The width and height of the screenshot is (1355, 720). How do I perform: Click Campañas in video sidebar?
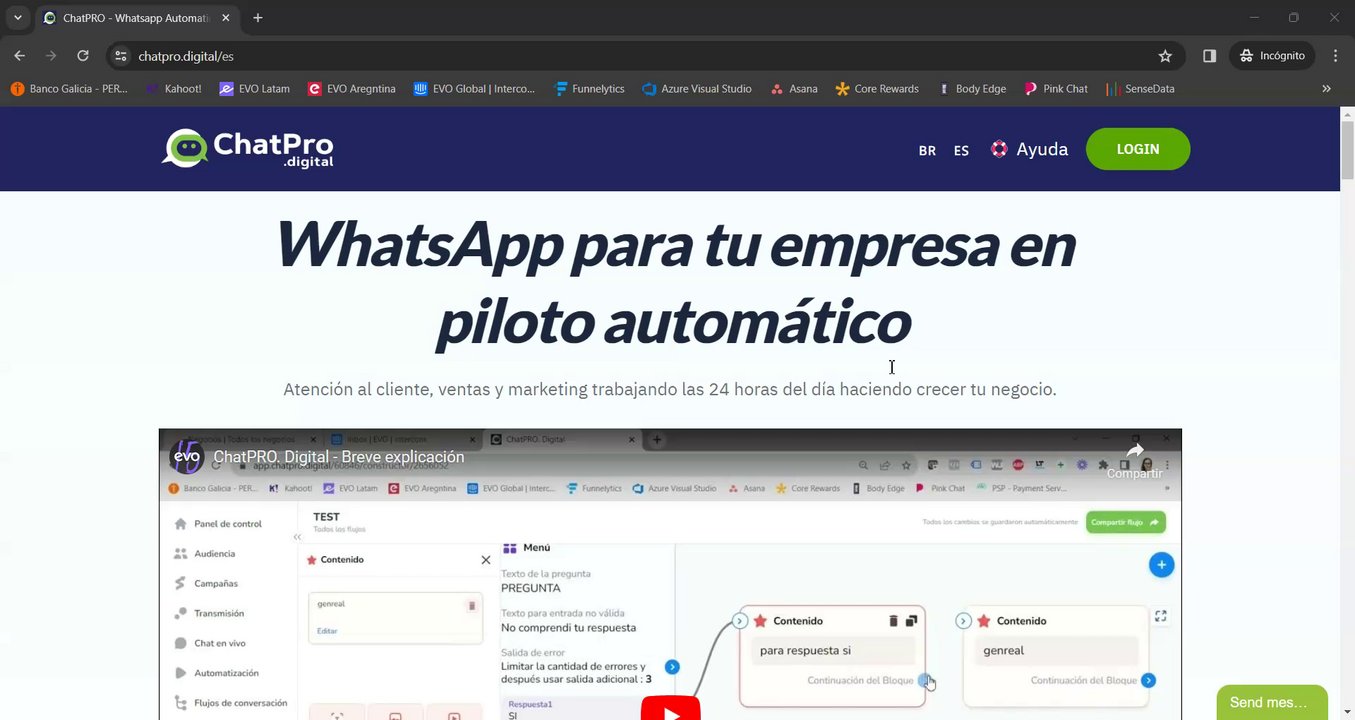tap(206, 583)
